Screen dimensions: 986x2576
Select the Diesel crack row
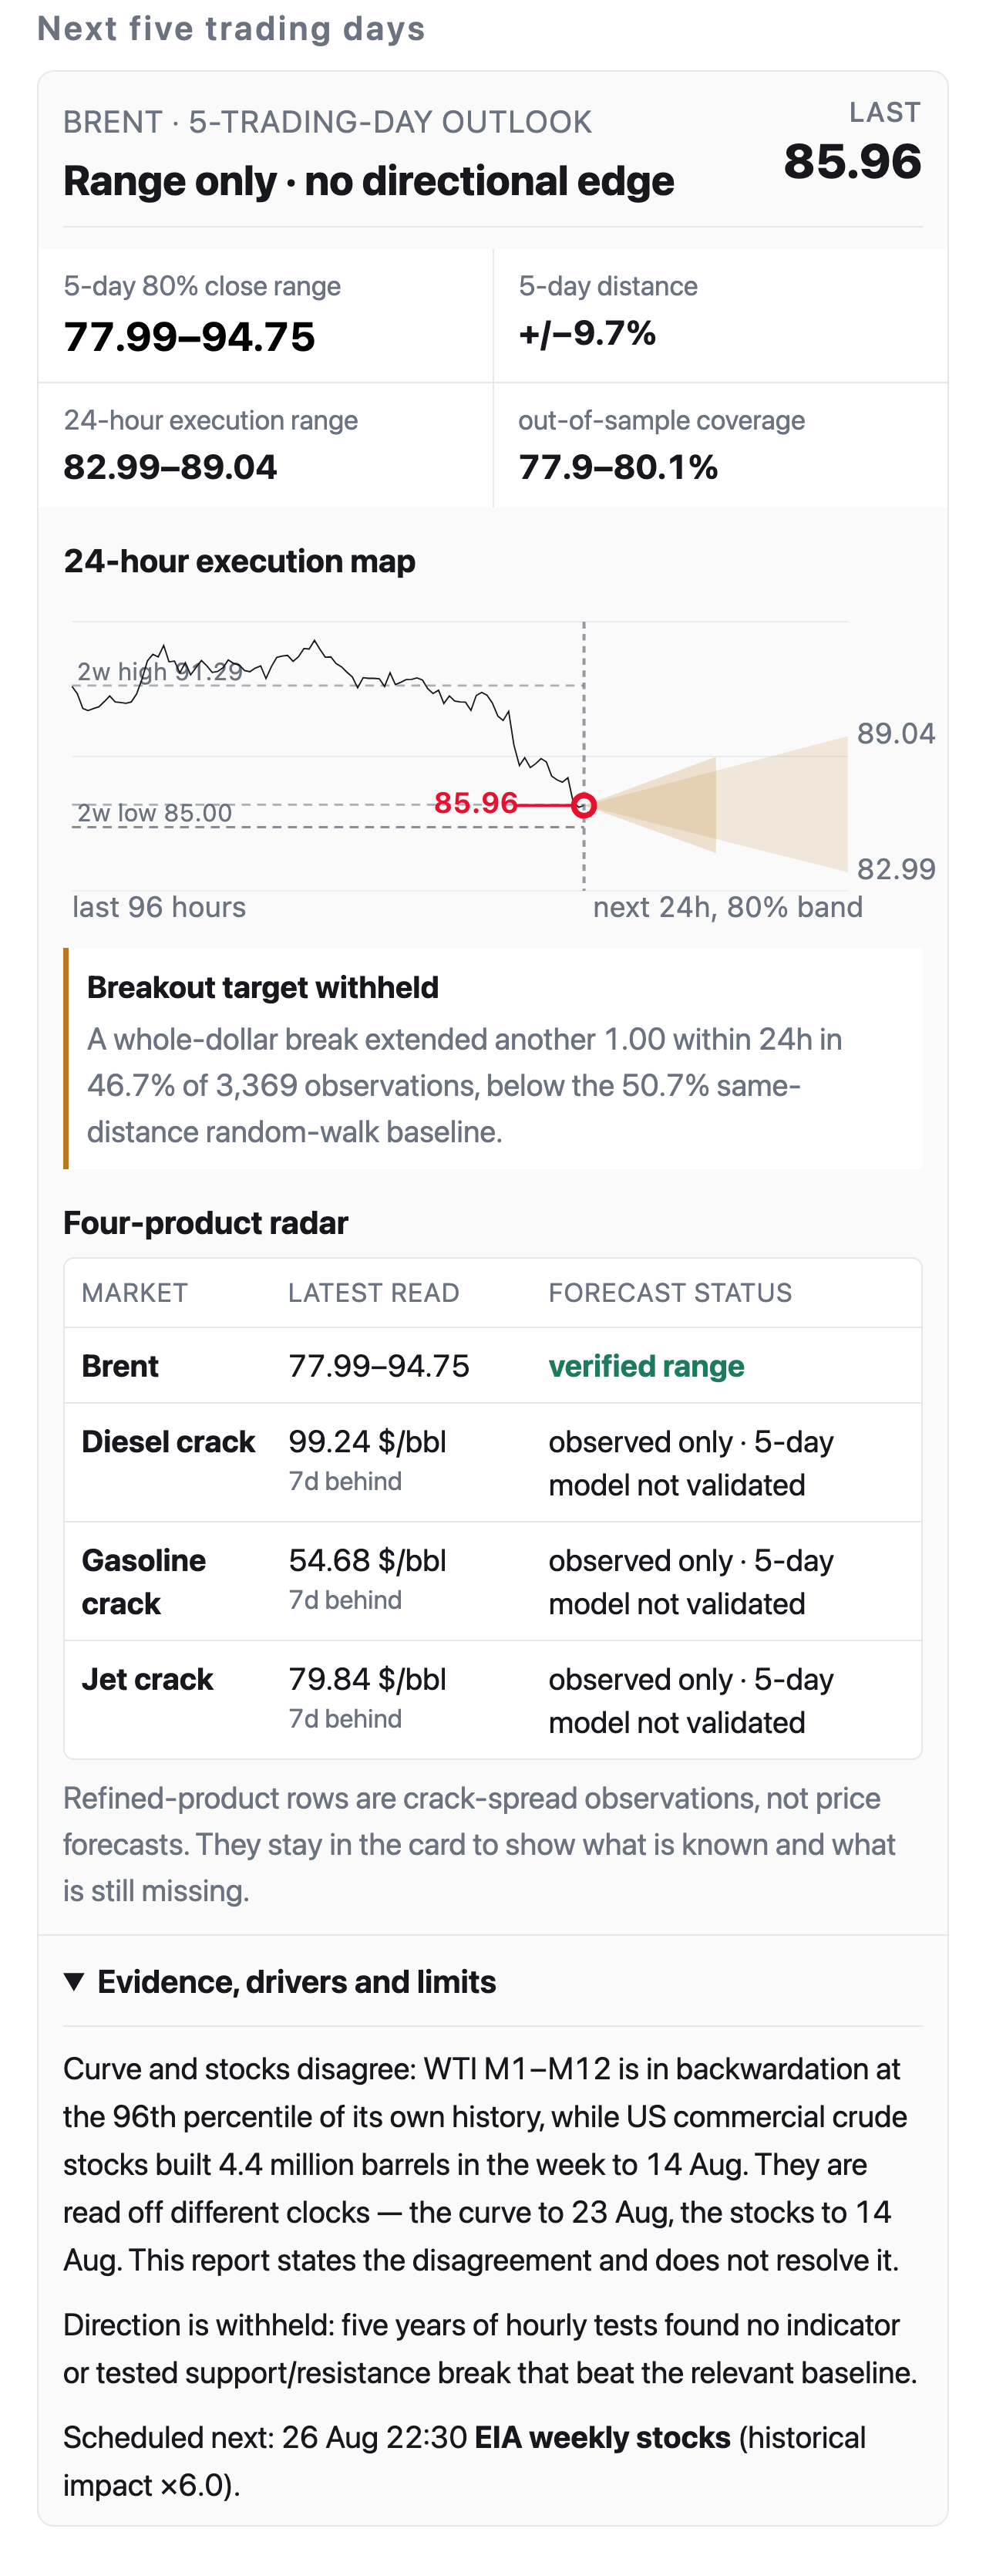493,1462
